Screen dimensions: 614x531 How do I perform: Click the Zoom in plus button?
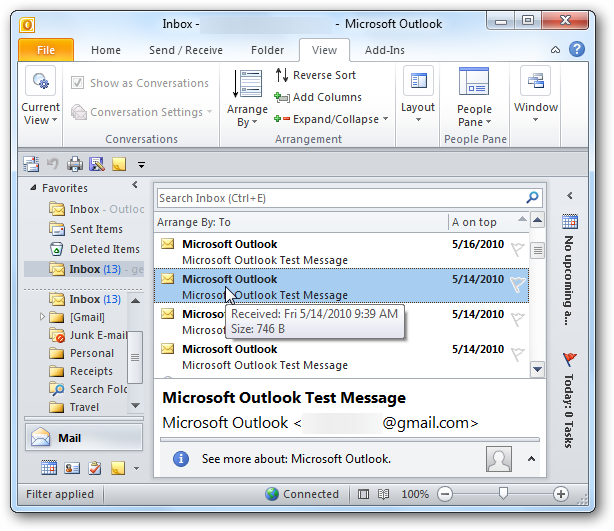point(560,494)
